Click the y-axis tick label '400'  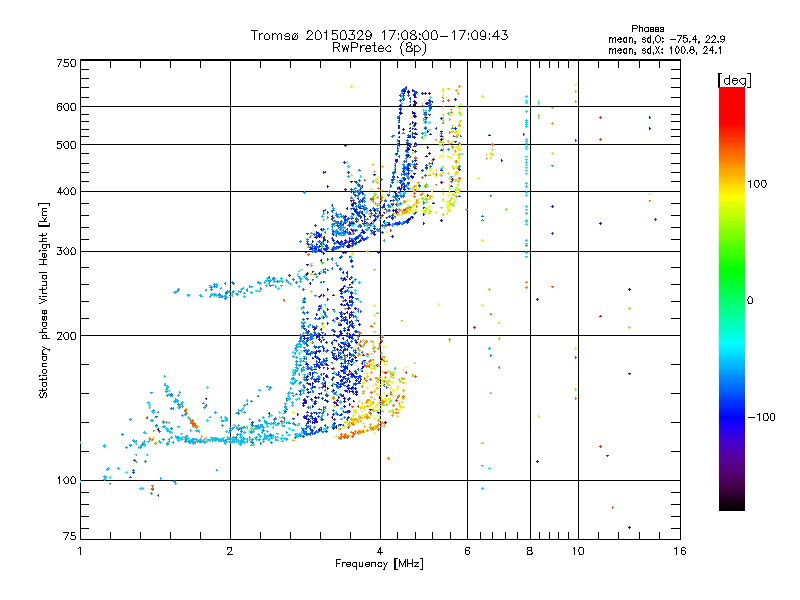[x=66, y=192]
